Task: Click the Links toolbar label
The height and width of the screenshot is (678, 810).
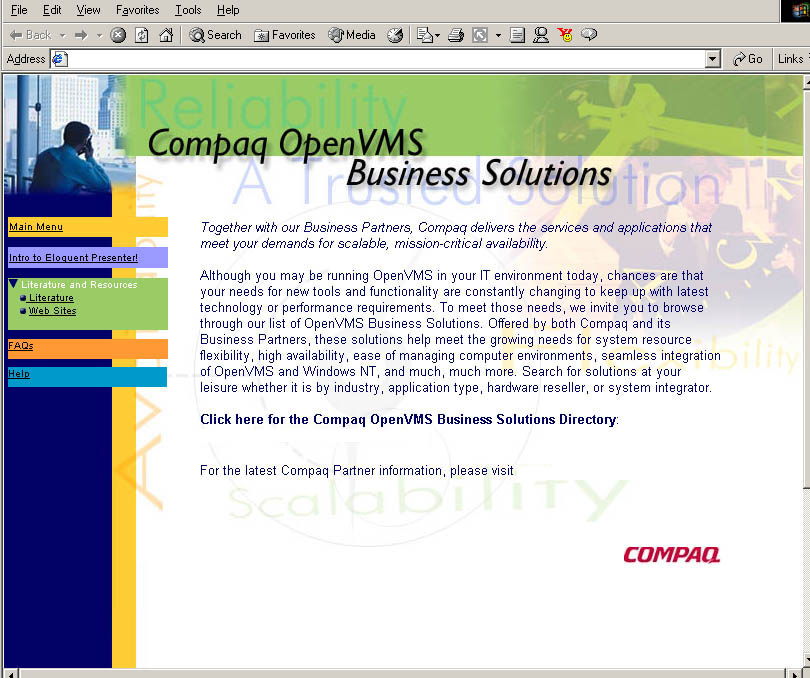Action: (x=791, y=59)
